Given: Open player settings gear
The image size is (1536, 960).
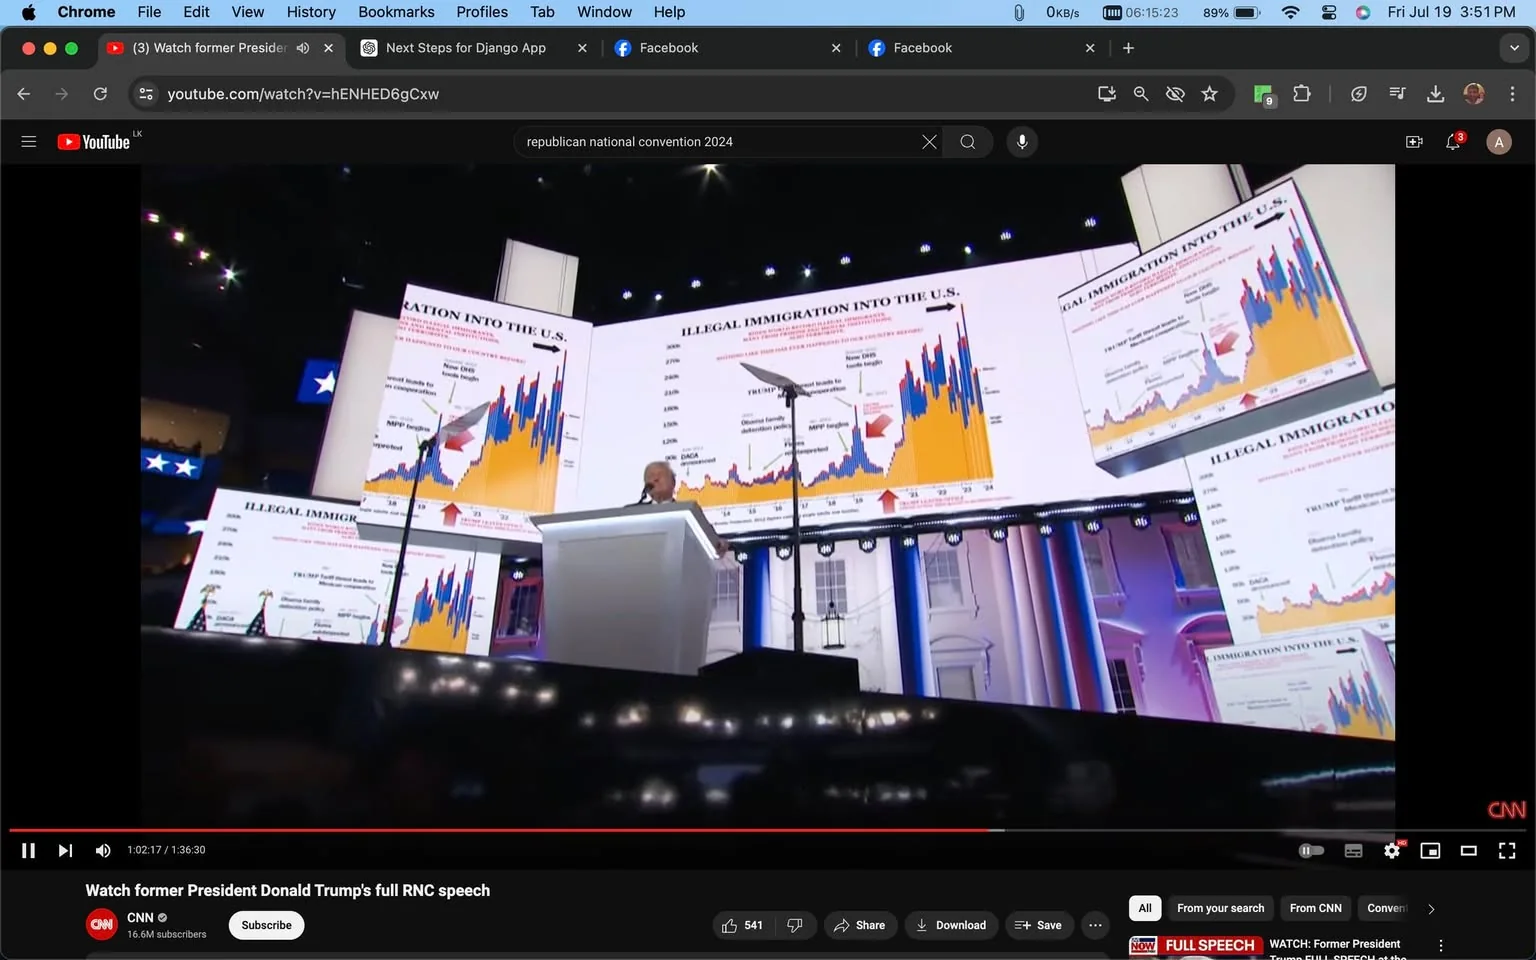Looking at the screenshot, I should pos(1392,850).
